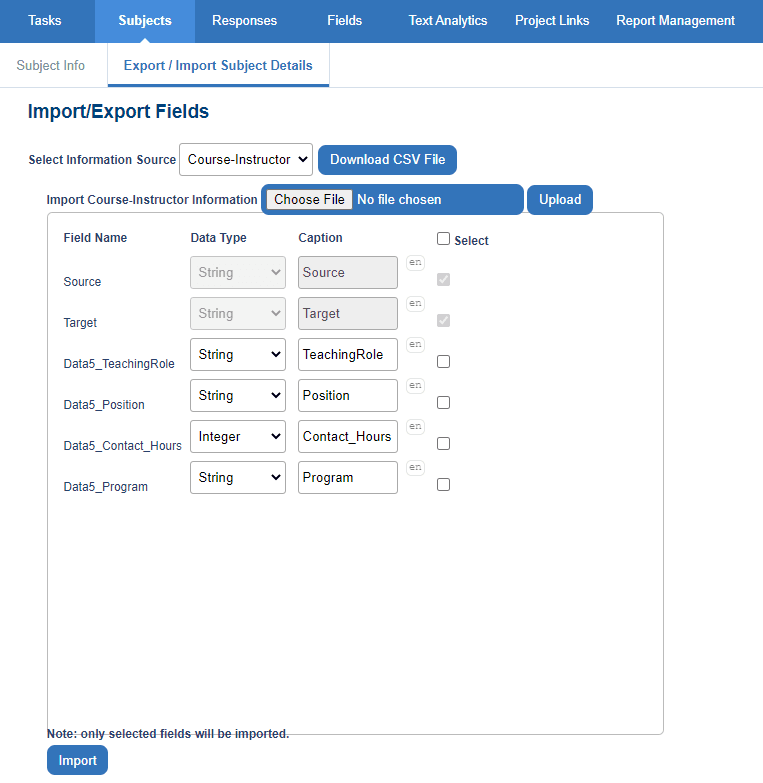Check the Data5_Program row checkbox
Screen dimensions: 763x783
tap(443, 484)
